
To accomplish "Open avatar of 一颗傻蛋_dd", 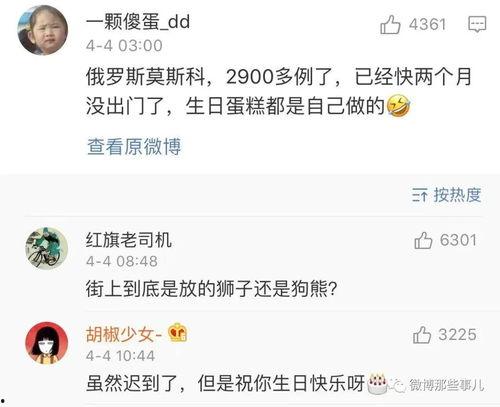I will click(43, 30).
